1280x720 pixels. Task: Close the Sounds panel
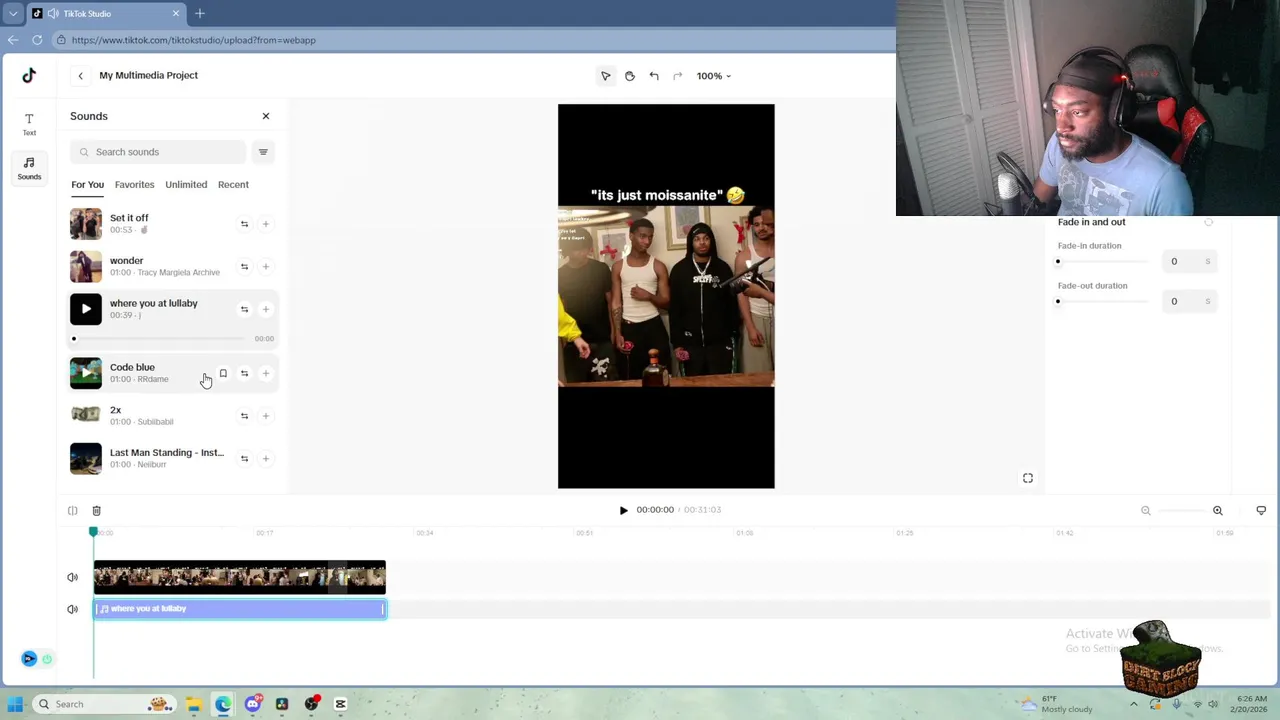266,116
